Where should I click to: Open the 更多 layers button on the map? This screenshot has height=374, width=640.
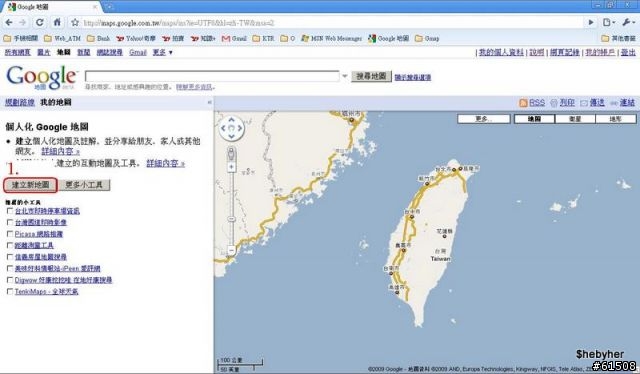tap(484, 119)
